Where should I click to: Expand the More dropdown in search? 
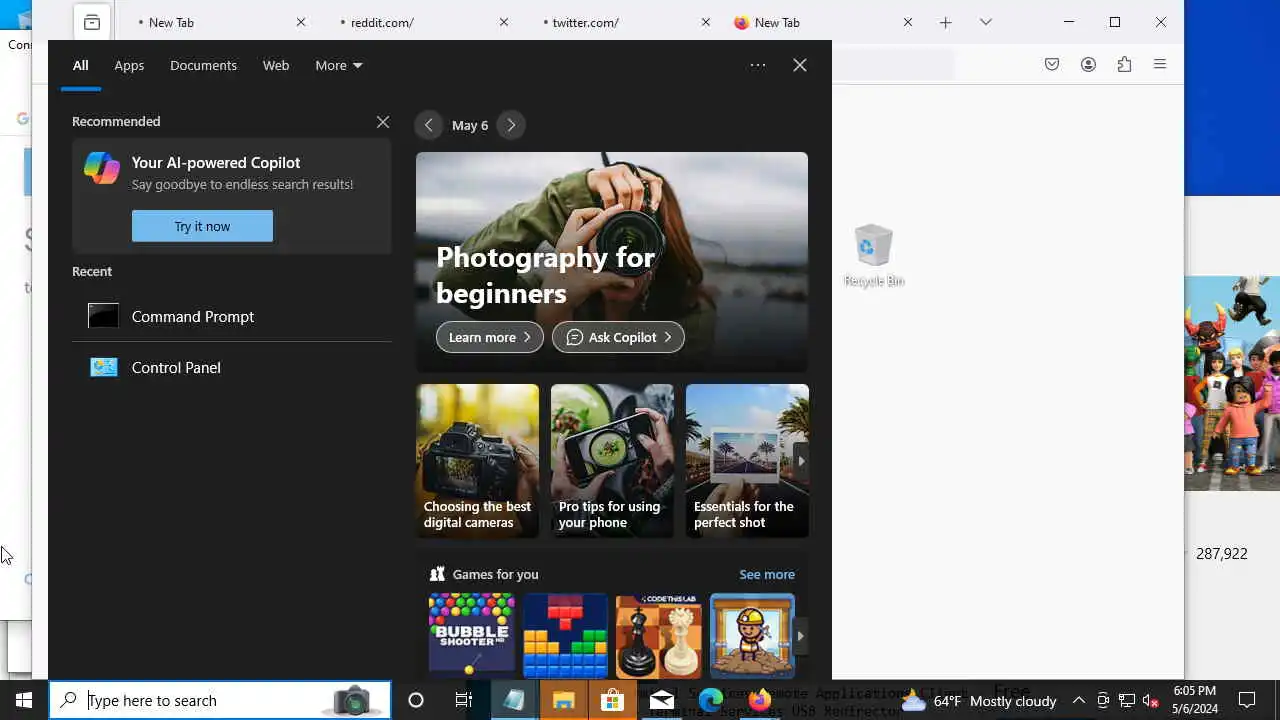coord(338,65)
